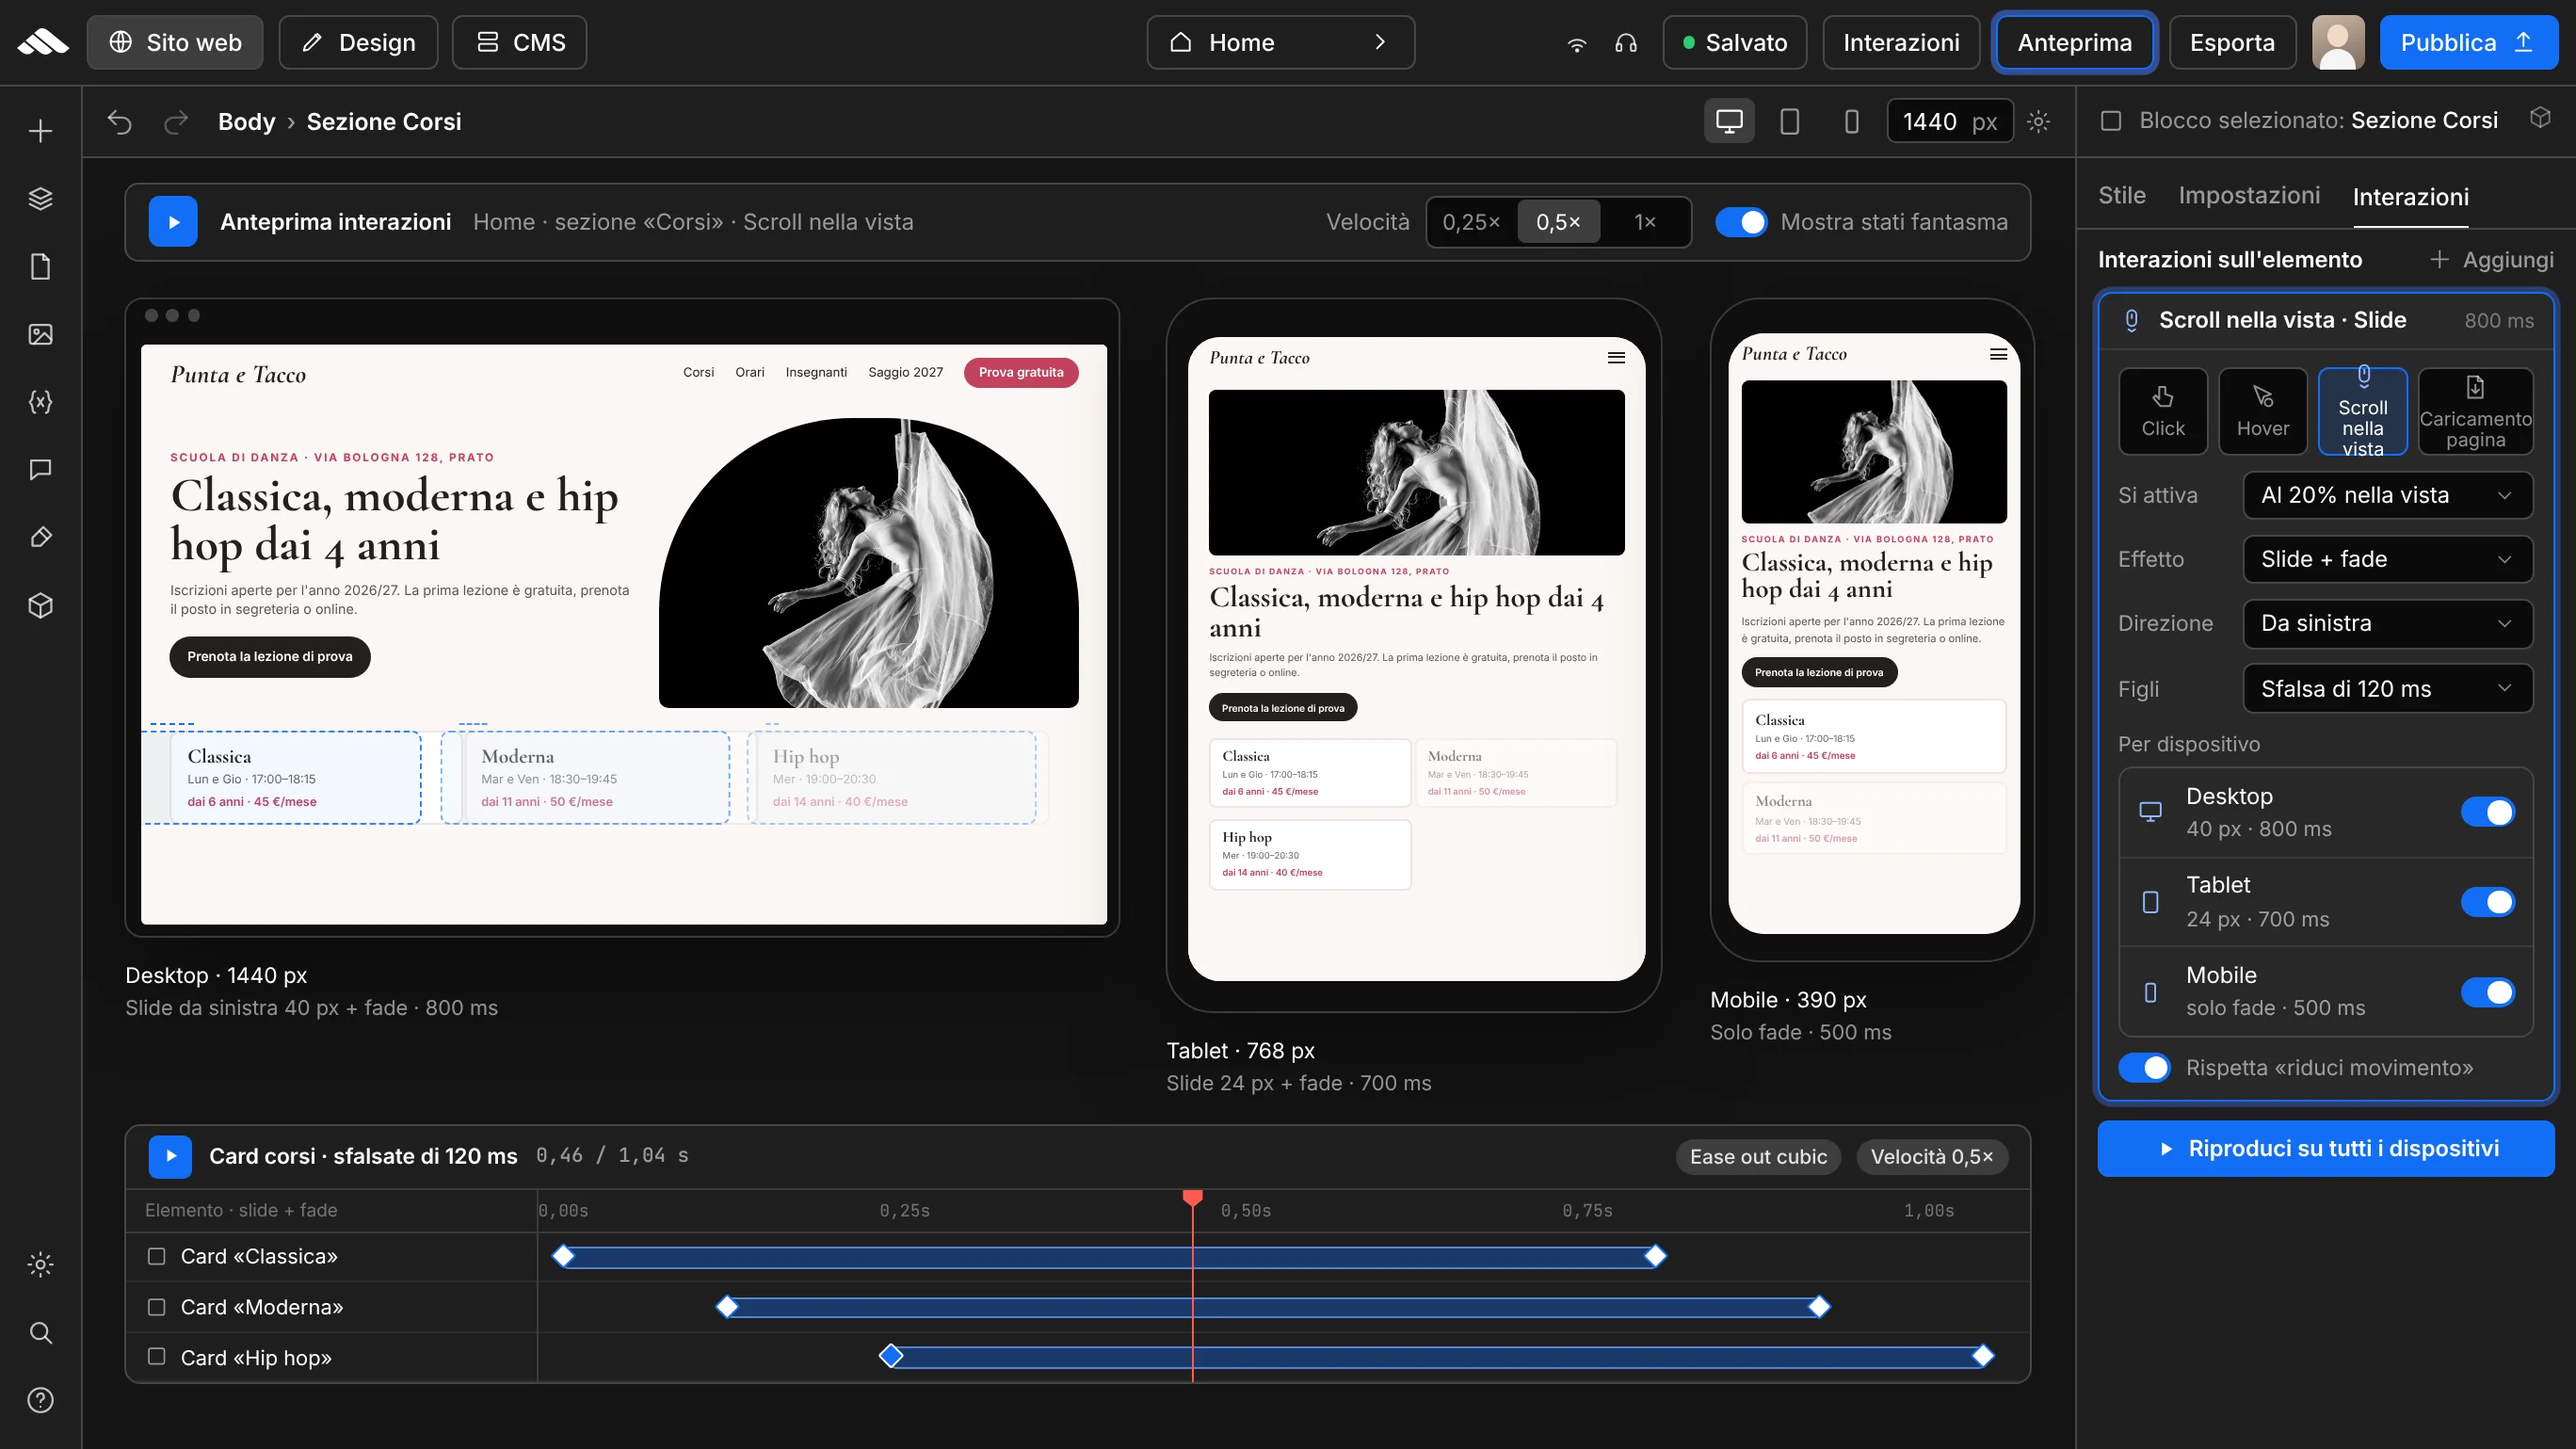Click the headphones icon in top bar

[1626, 43]
